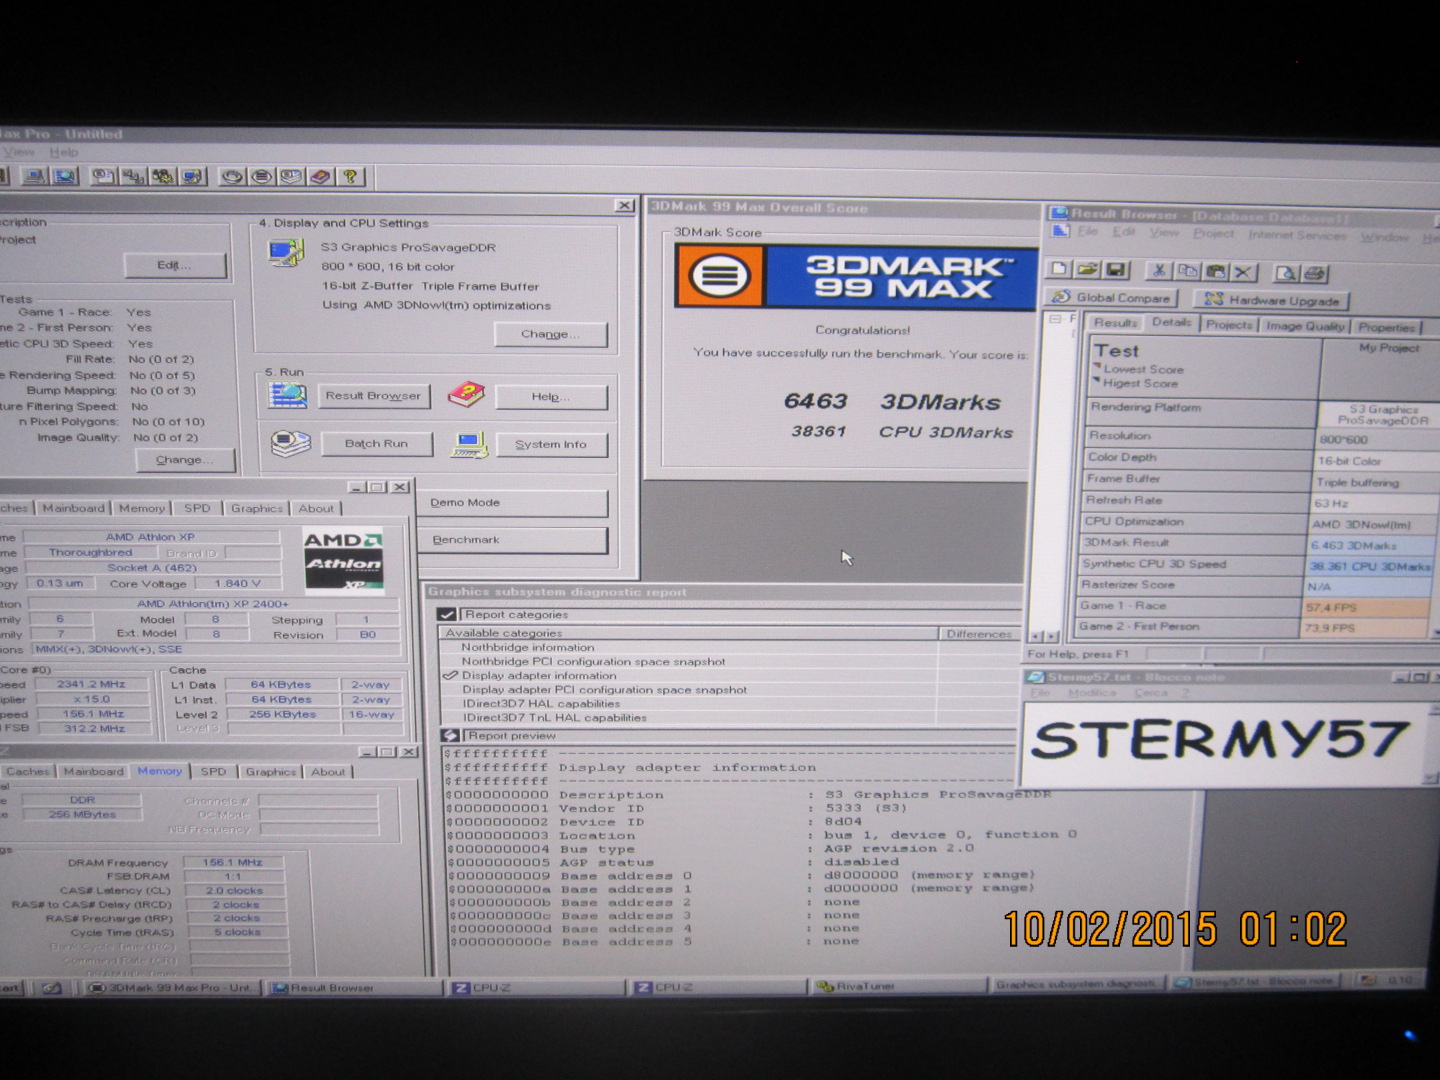Switch to Properties tab in Result Browser
This screenshot has width=1440, height=1080.
(1386, 327)
